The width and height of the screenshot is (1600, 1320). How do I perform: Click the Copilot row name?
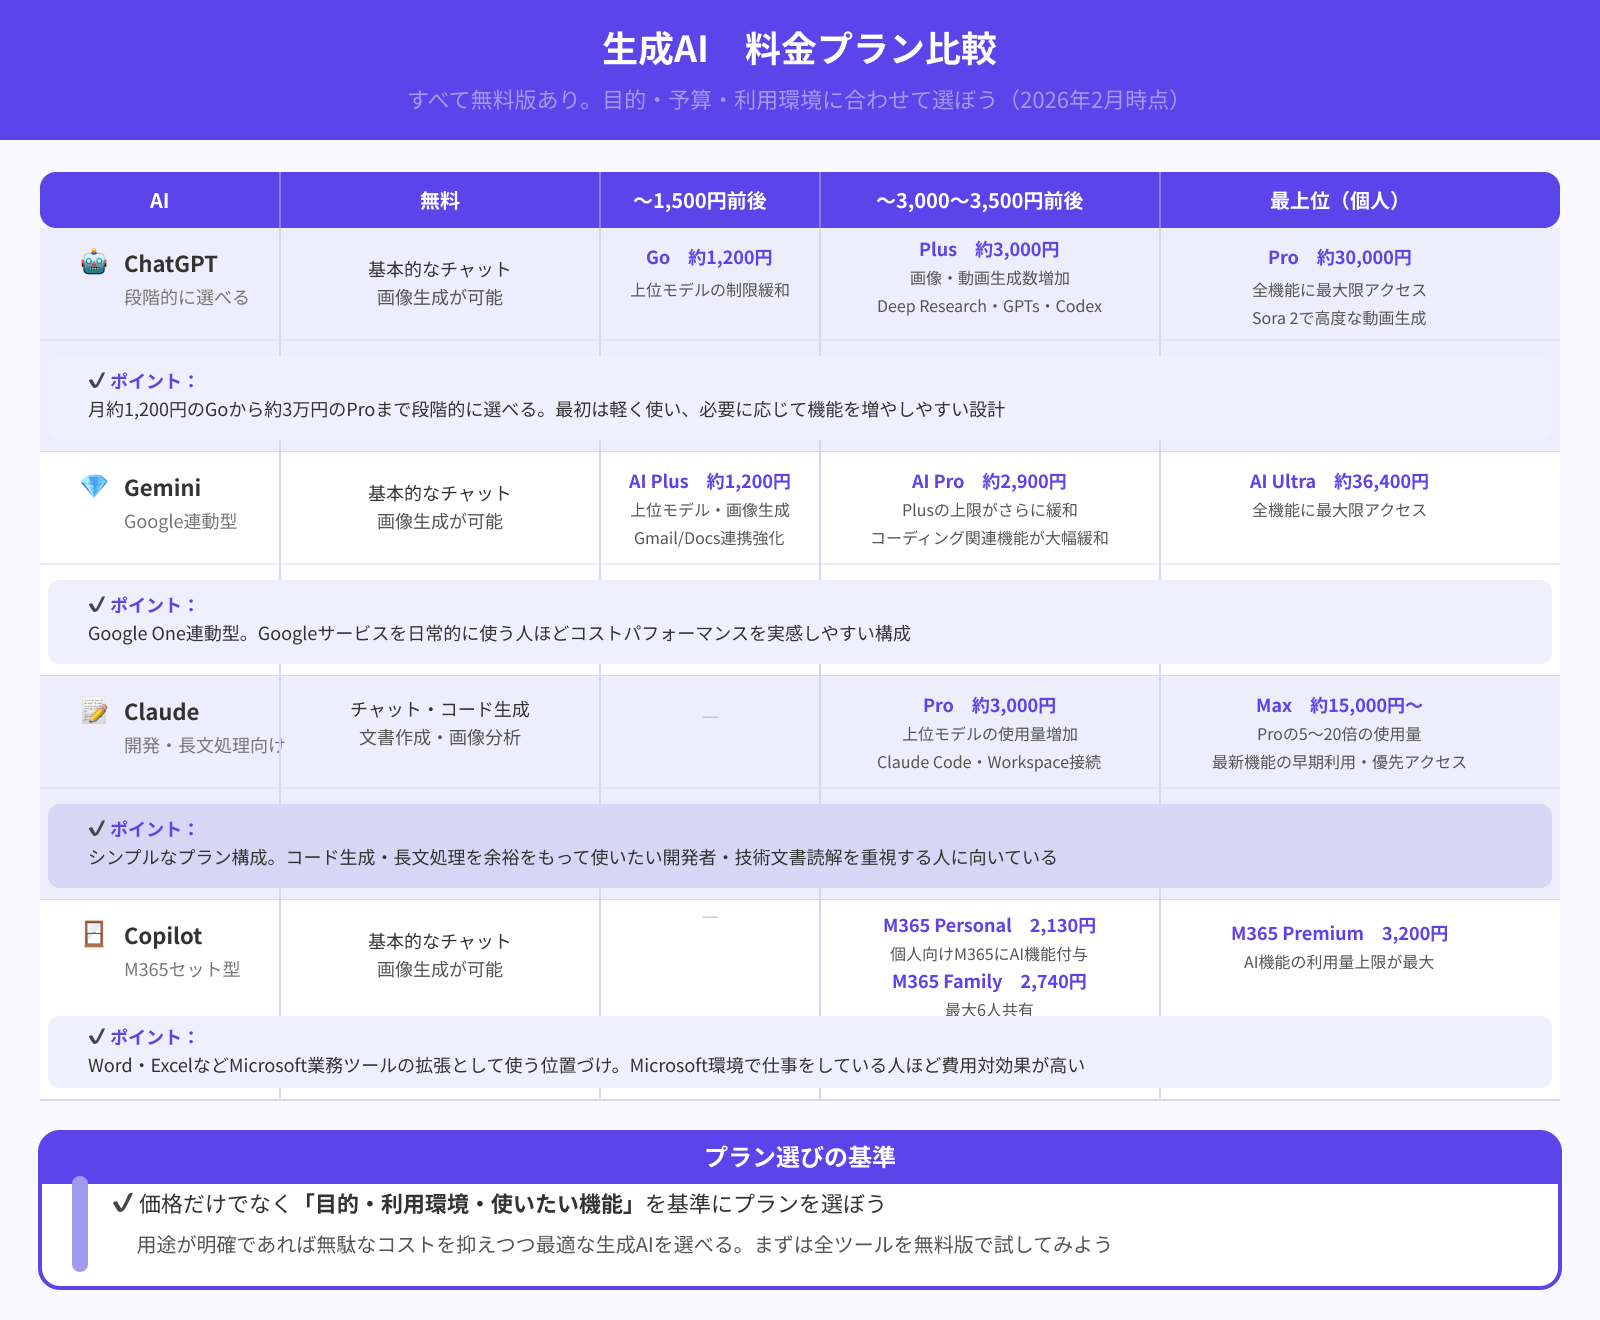(x=163, y=936)
